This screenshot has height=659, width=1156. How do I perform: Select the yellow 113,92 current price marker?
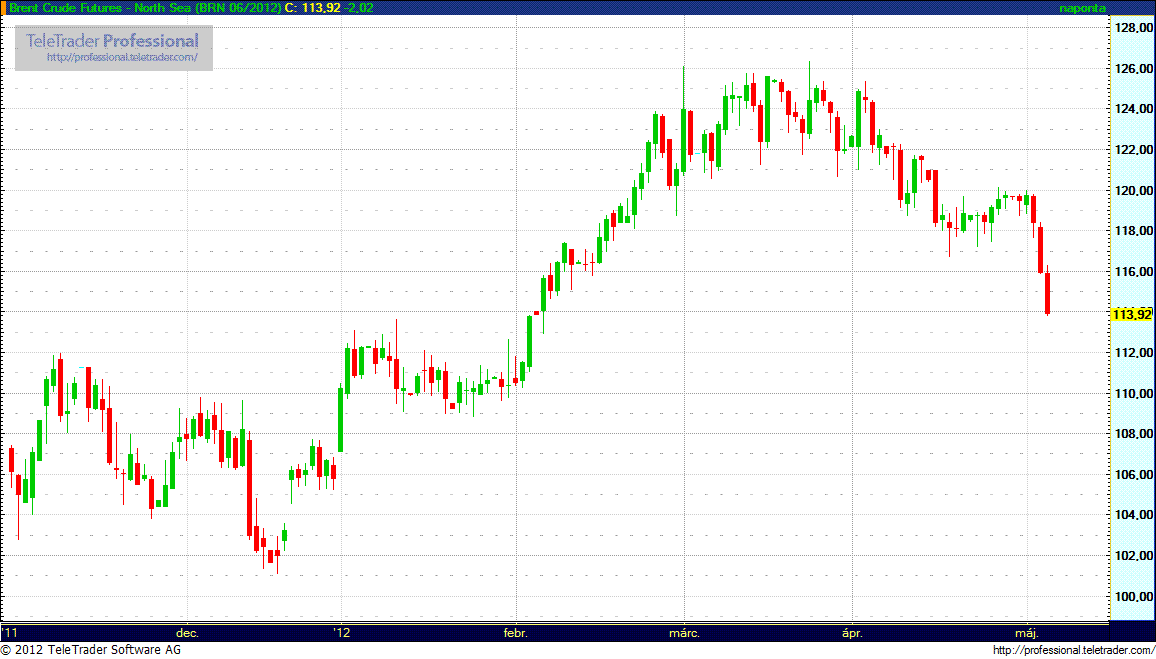(1132, 315)
